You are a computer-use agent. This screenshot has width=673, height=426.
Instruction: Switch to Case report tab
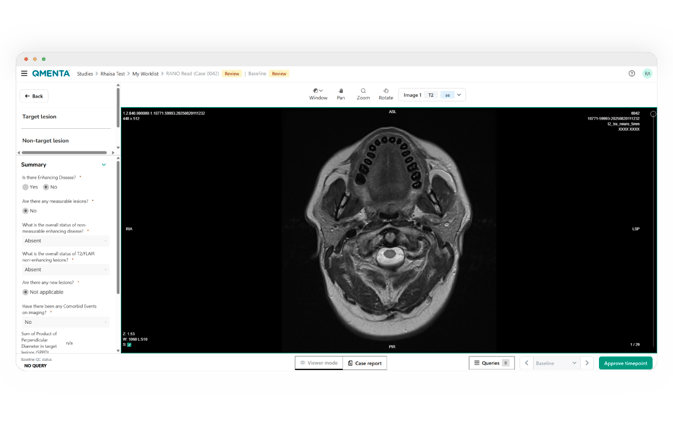tap(365, 363)
